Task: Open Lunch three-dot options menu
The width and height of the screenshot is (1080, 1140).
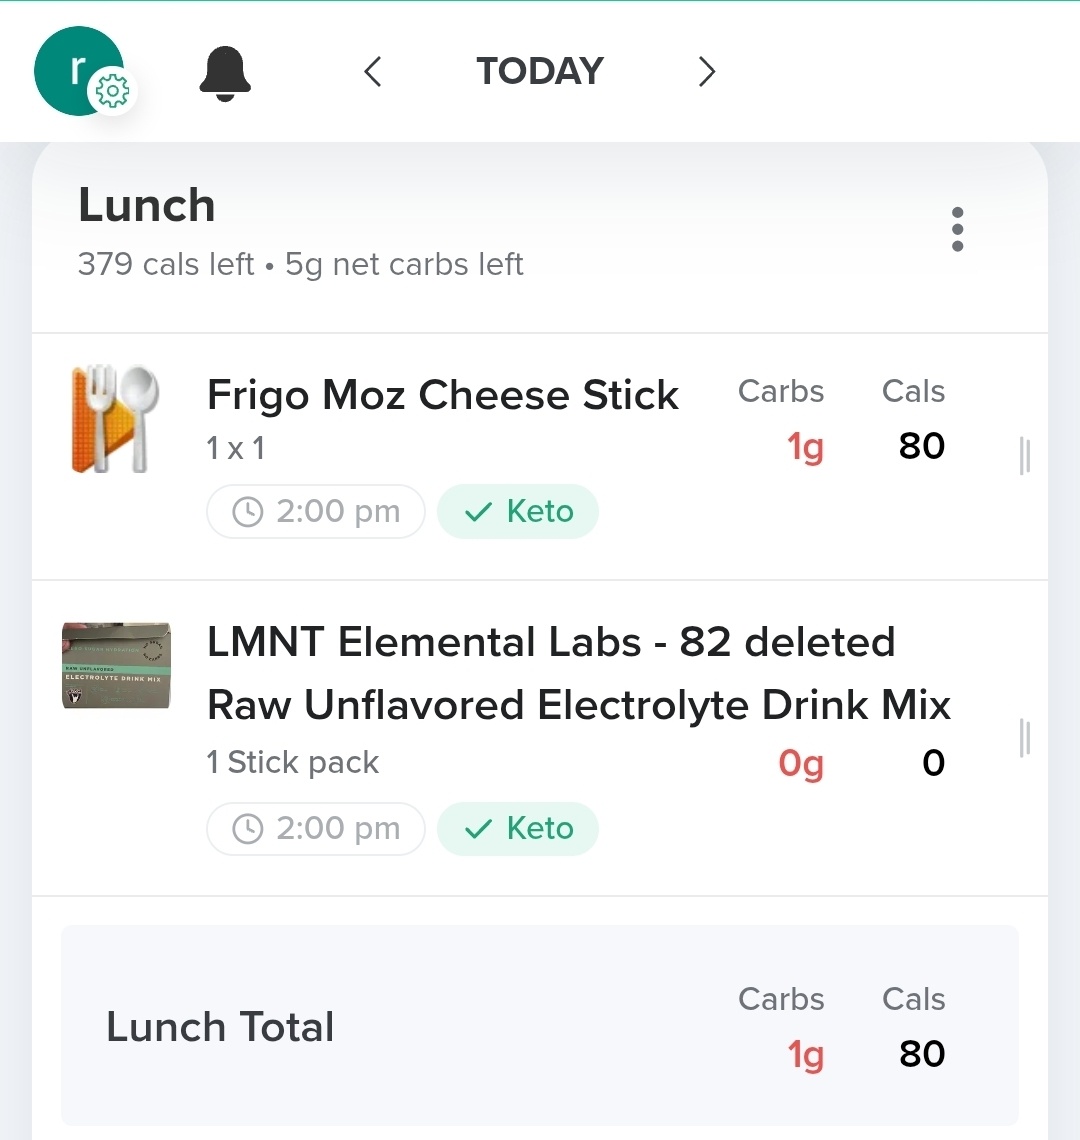Action: (x=957, y=229)
